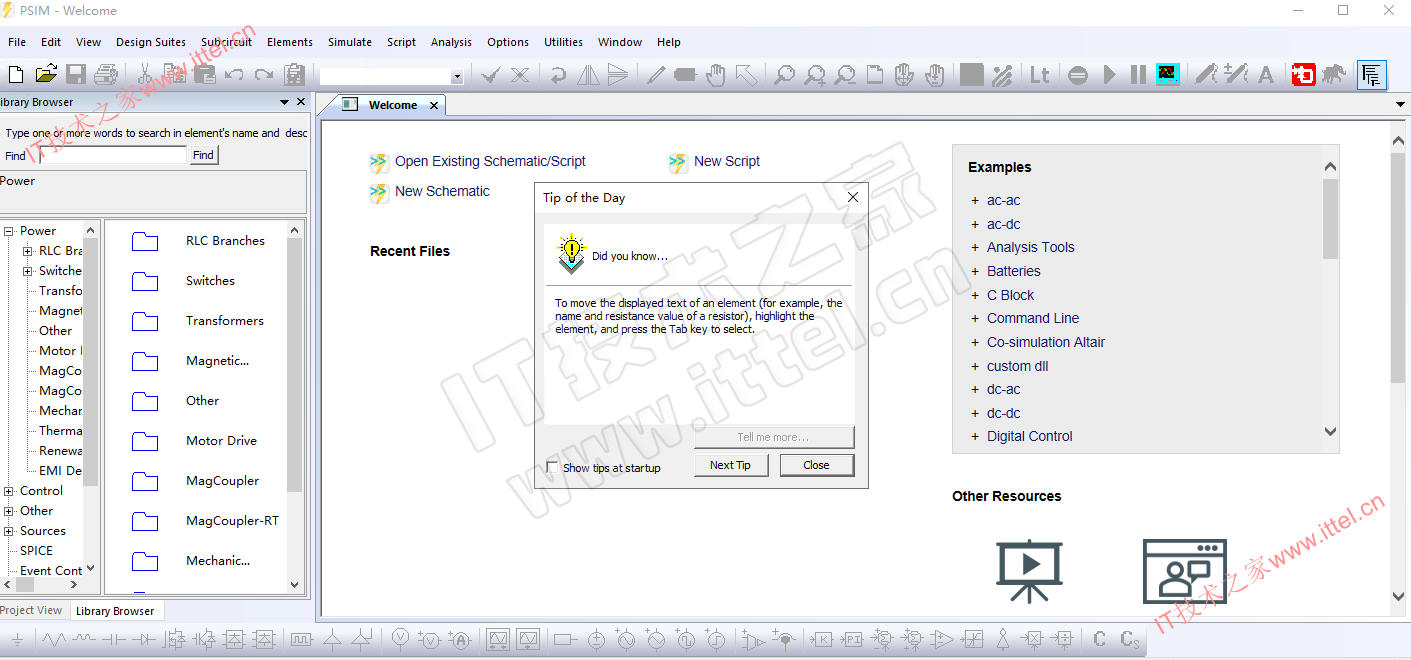This screenshot has width=1411, height=660.
Task: Click the Zoom Out magnifier icon
Action: point(846,75)
